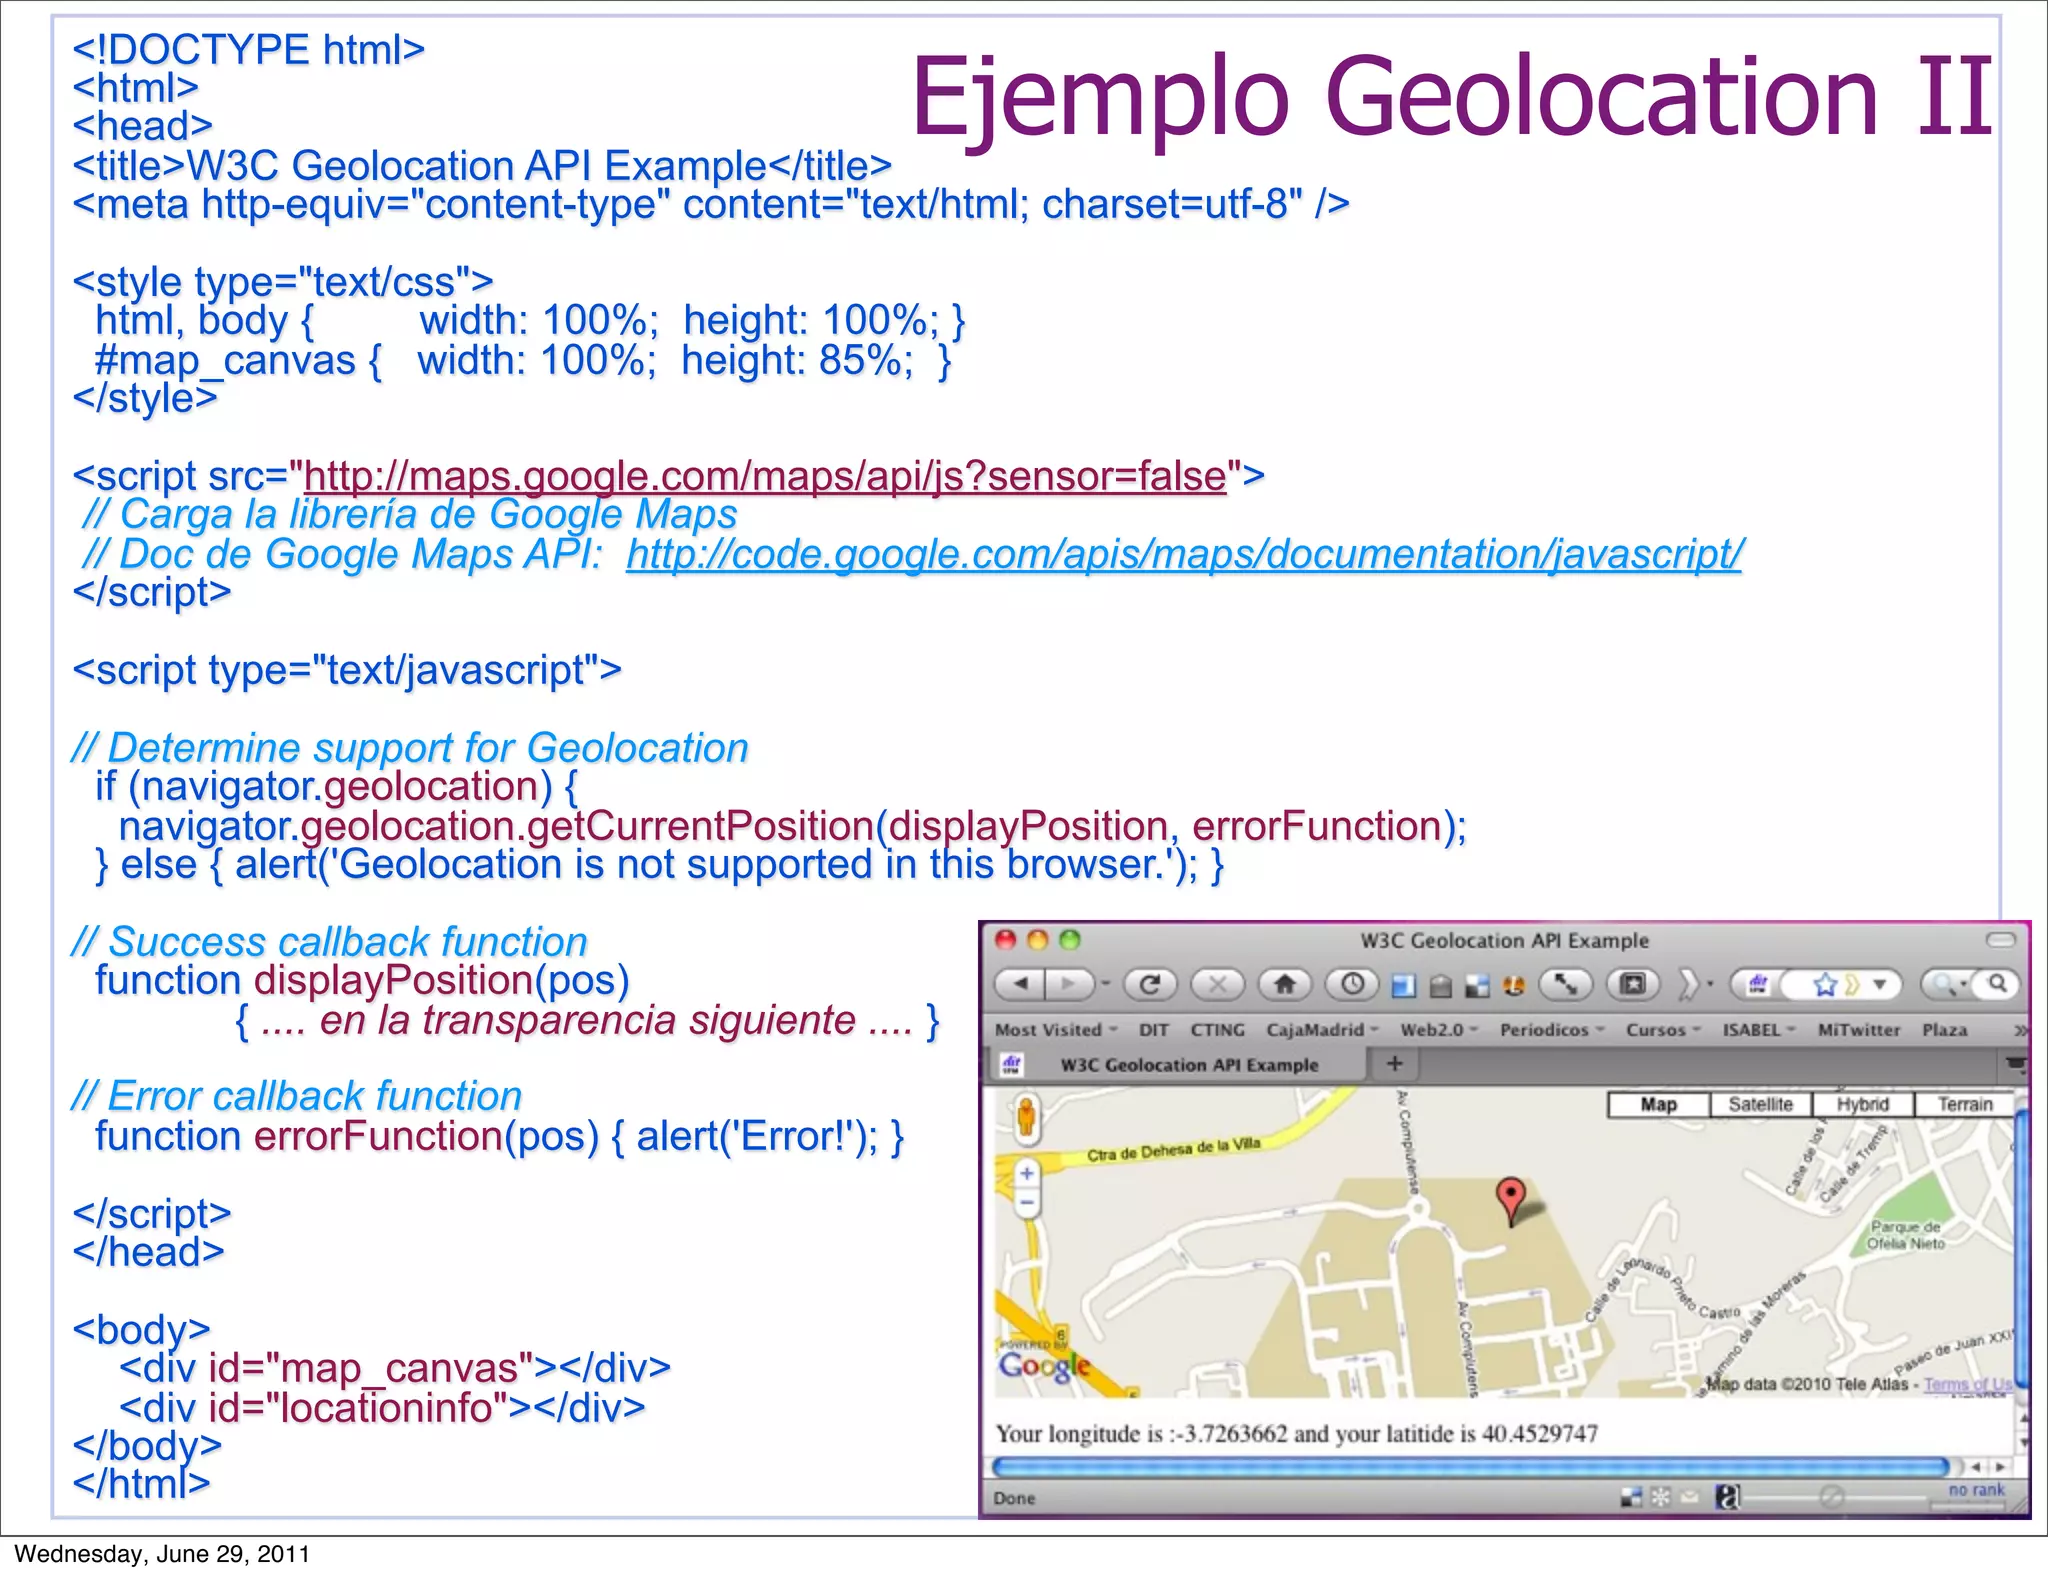Expand the Web2.0 bookmarks folder

point(1439,1030)
